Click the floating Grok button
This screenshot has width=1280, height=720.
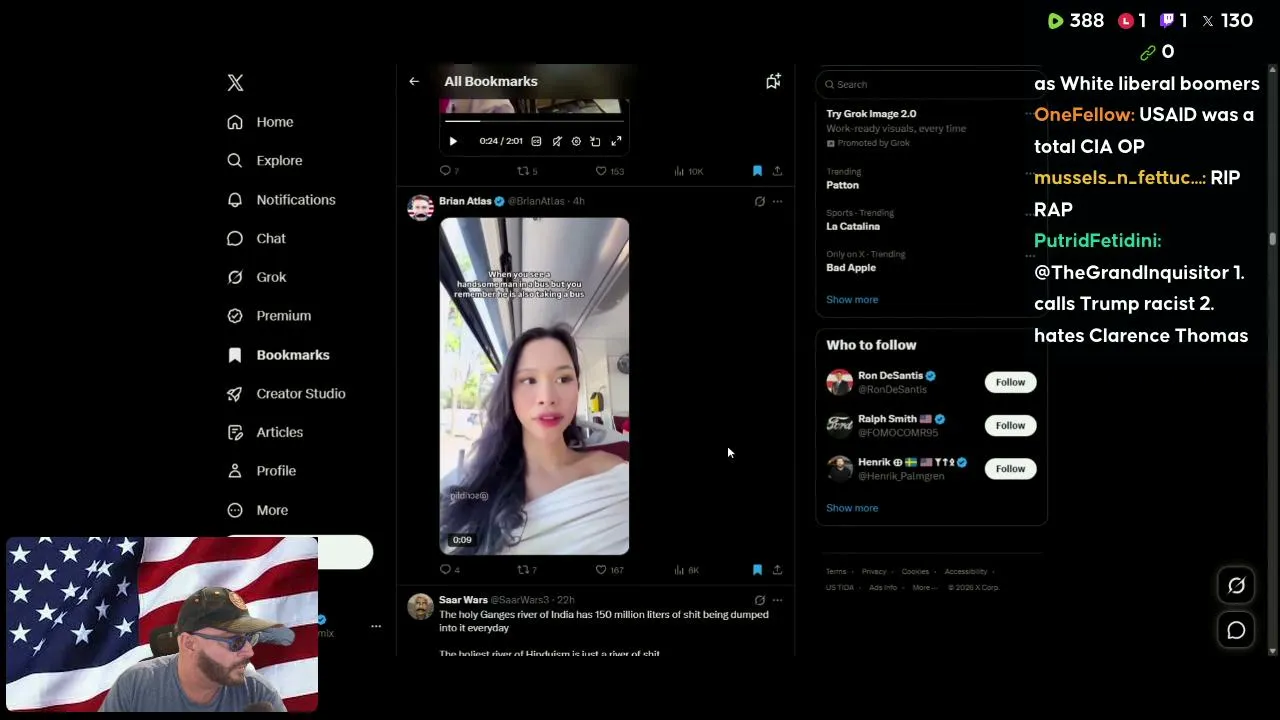point(1236,586)
